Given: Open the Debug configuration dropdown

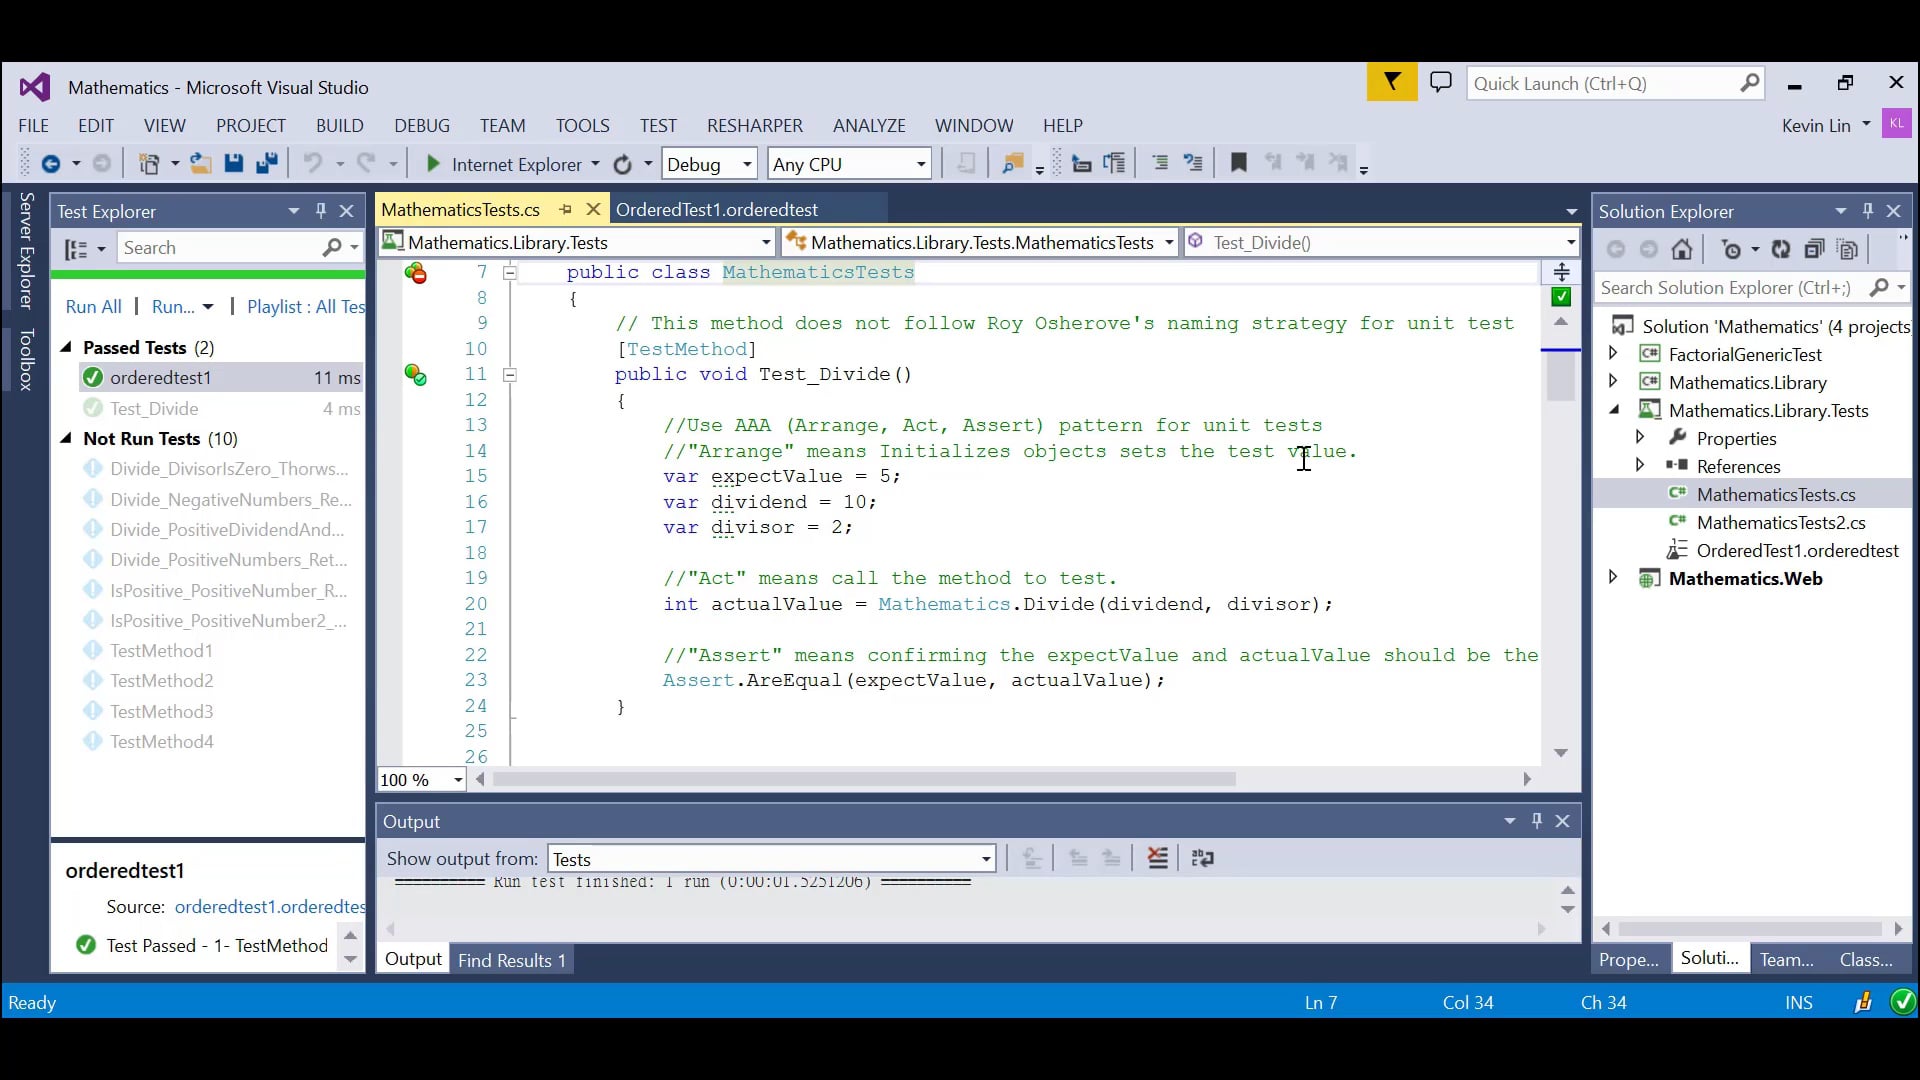Looking at the screenshot, I should (x=709, y=164).
